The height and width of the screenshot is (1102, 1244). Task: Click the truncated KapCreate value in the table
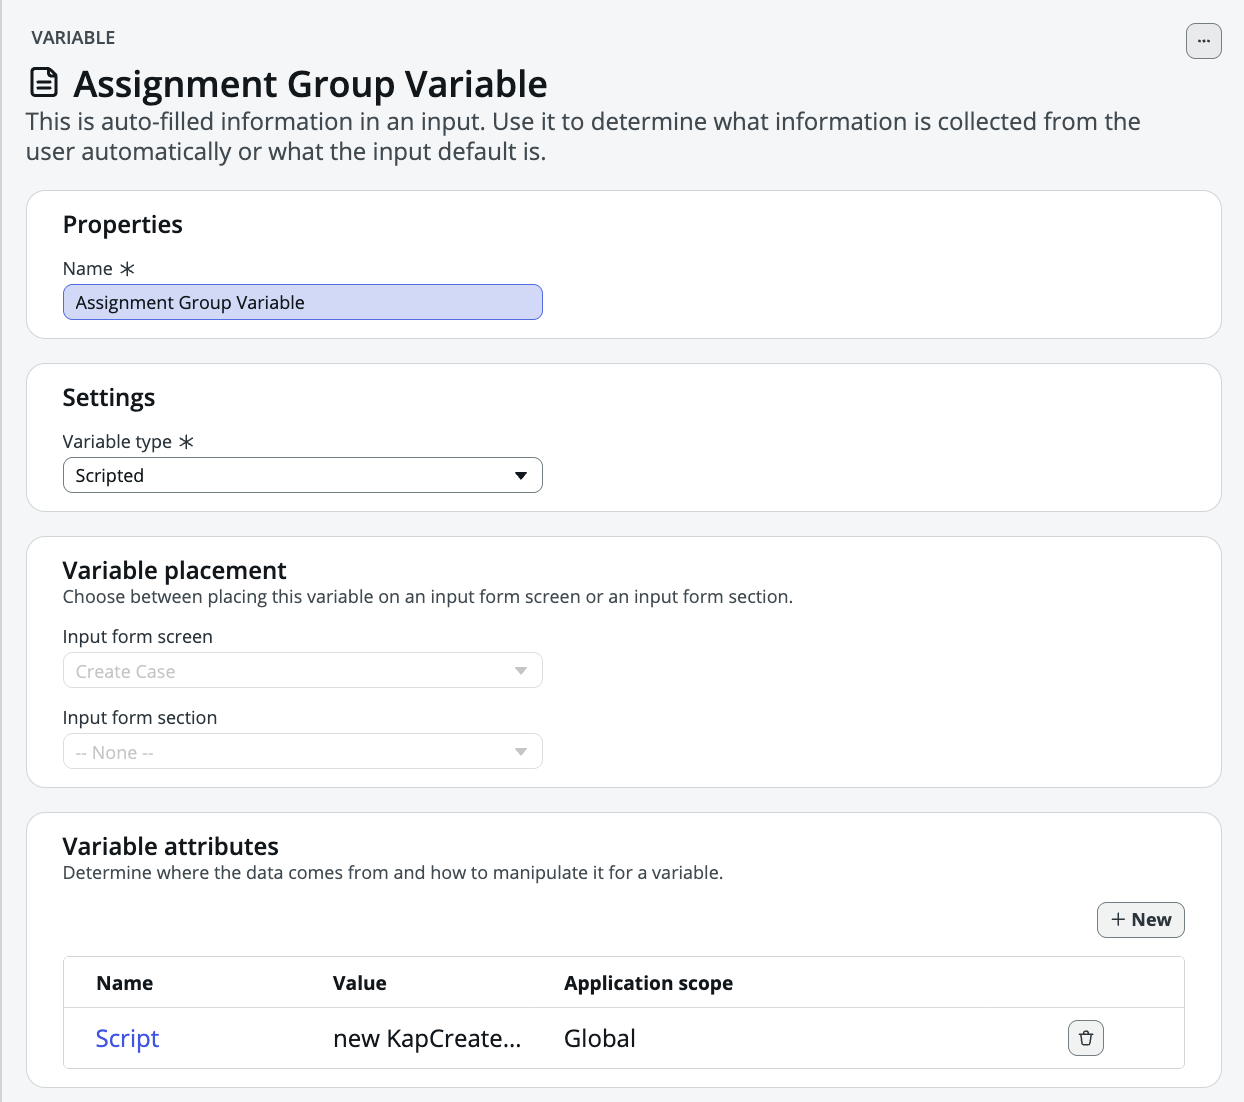click(x=427, y=1038)
